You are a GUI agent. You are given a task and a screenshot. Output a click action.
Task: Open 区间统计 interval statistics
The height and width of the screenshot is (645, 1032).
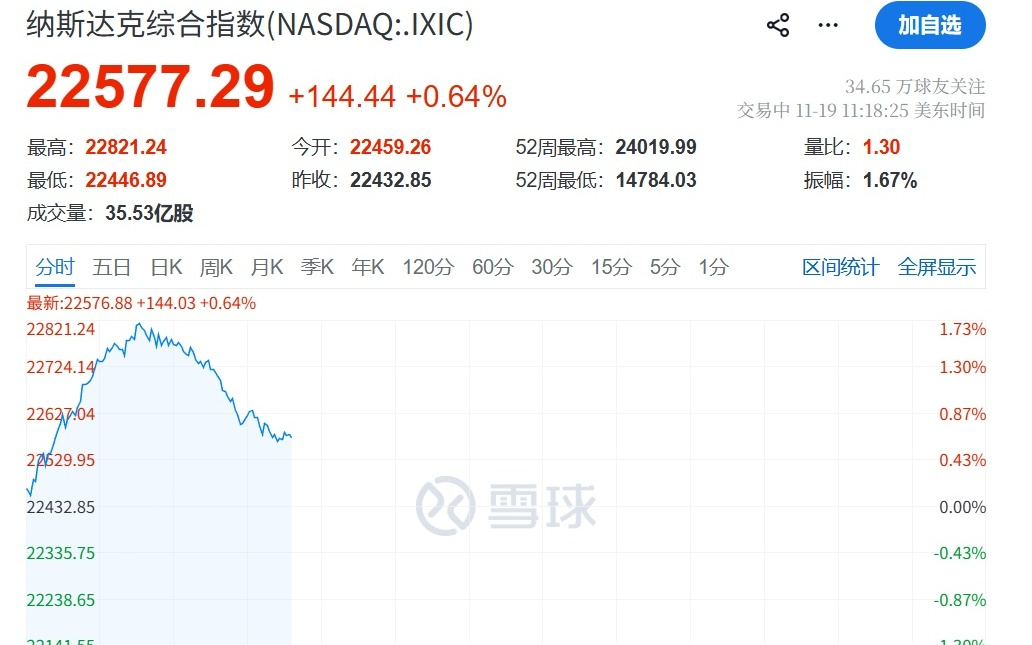point(841,267)
